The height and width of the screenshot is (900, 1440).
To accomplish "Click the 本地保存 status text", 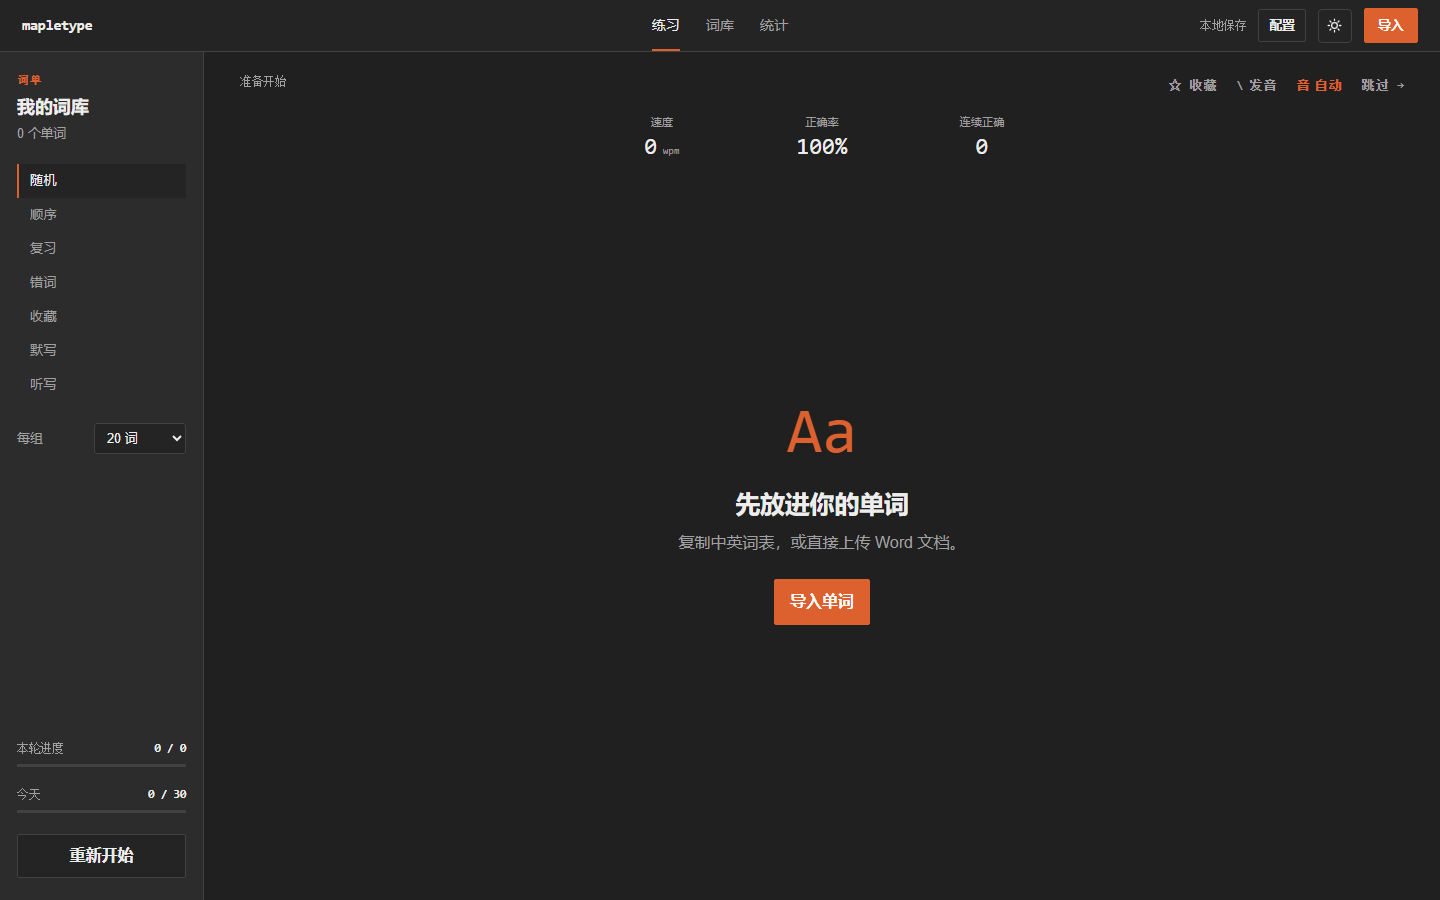I will pyautogui.click(x=1223, y=26).
